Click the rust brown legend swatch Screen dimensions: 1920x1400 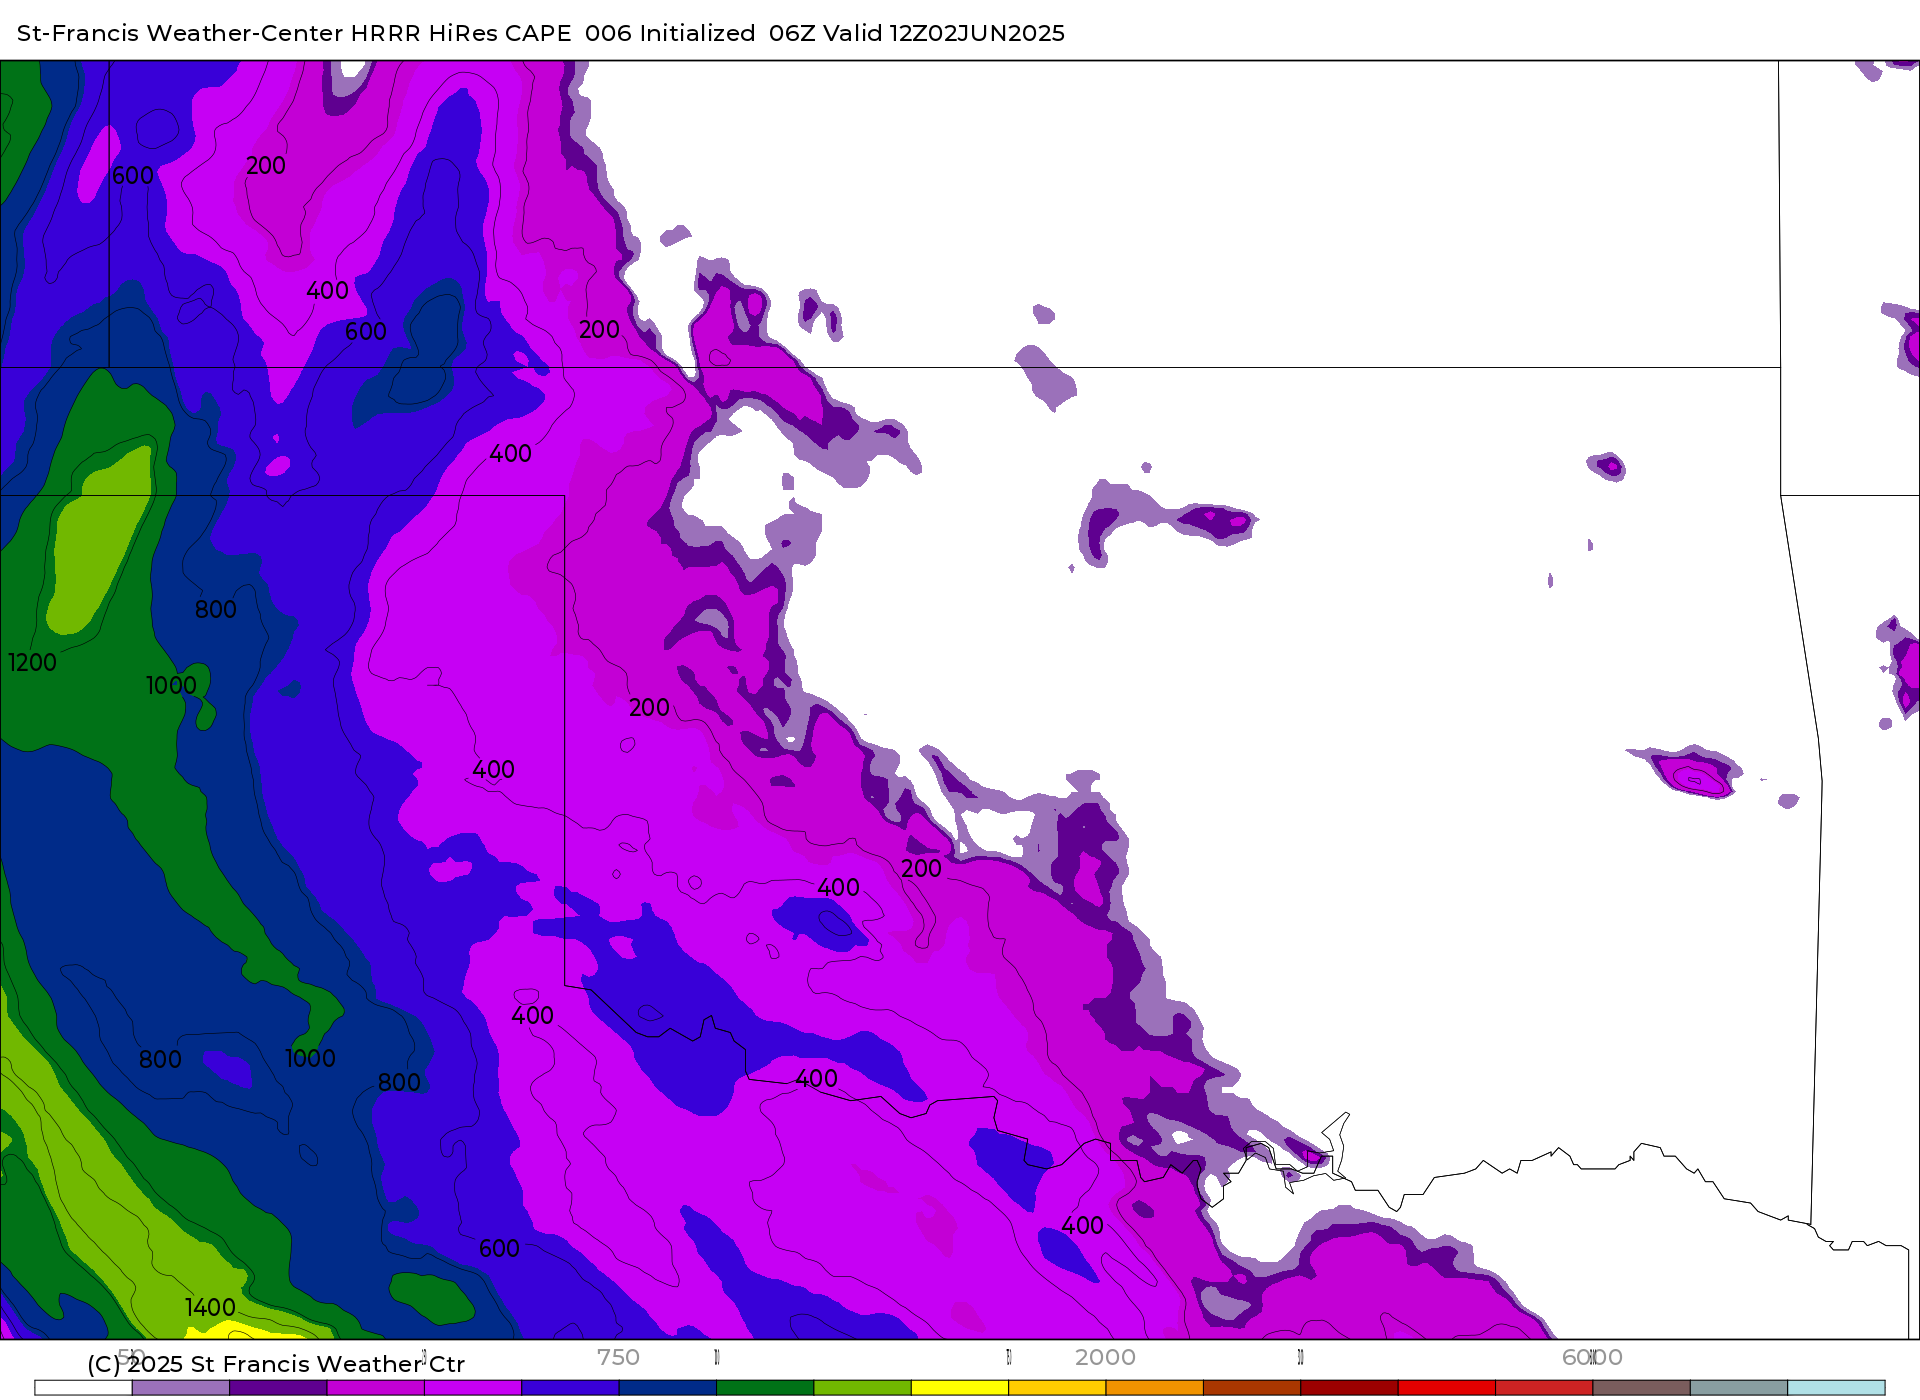coord(1251,1388)
